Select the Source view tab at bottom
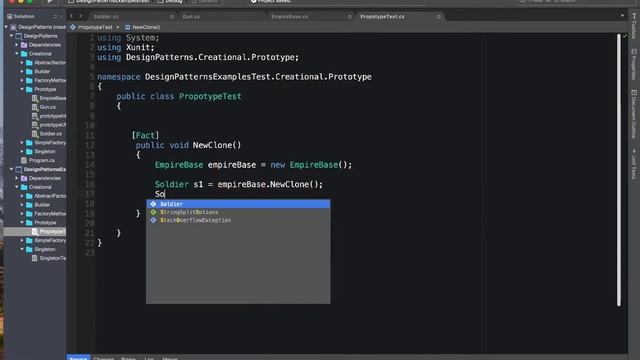This screenshot has width=640, height=360. coord(78,358)
